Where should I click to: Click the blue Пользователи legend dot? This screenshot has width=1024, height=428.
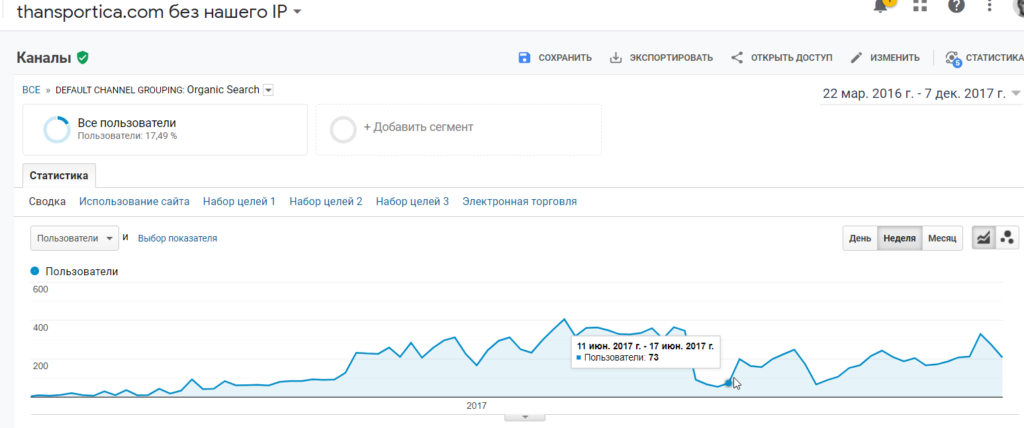[x=35, y=271]
